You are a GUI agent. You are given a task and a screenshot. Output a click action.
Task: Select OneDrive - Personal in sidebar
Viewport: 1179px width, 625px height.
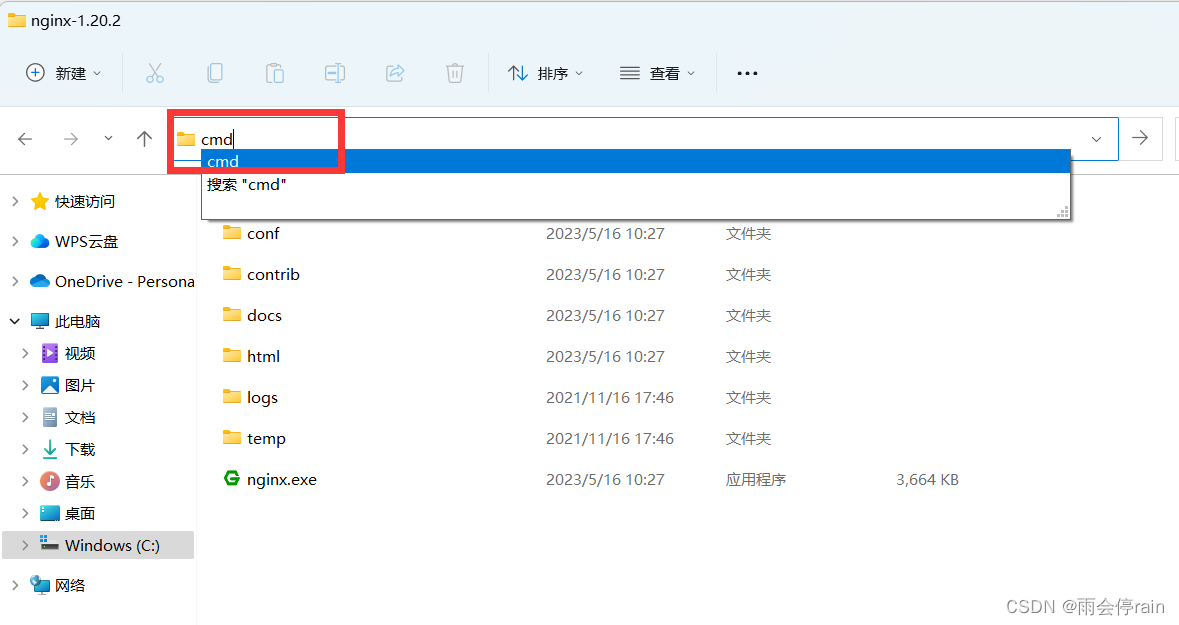[112, 281]
